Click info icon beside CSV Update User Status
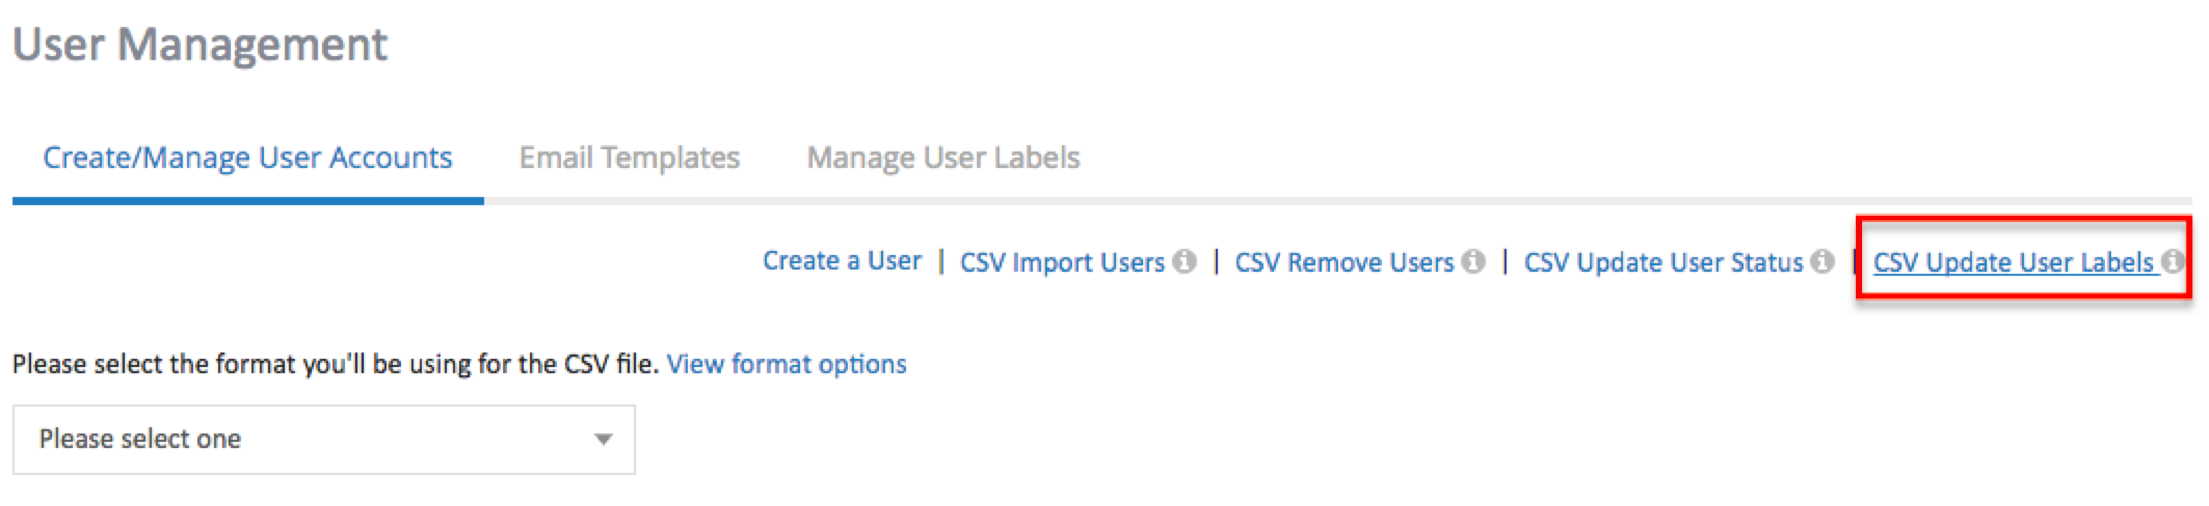The height and width of the screenshot is (506, 2209). [1822, 262]
